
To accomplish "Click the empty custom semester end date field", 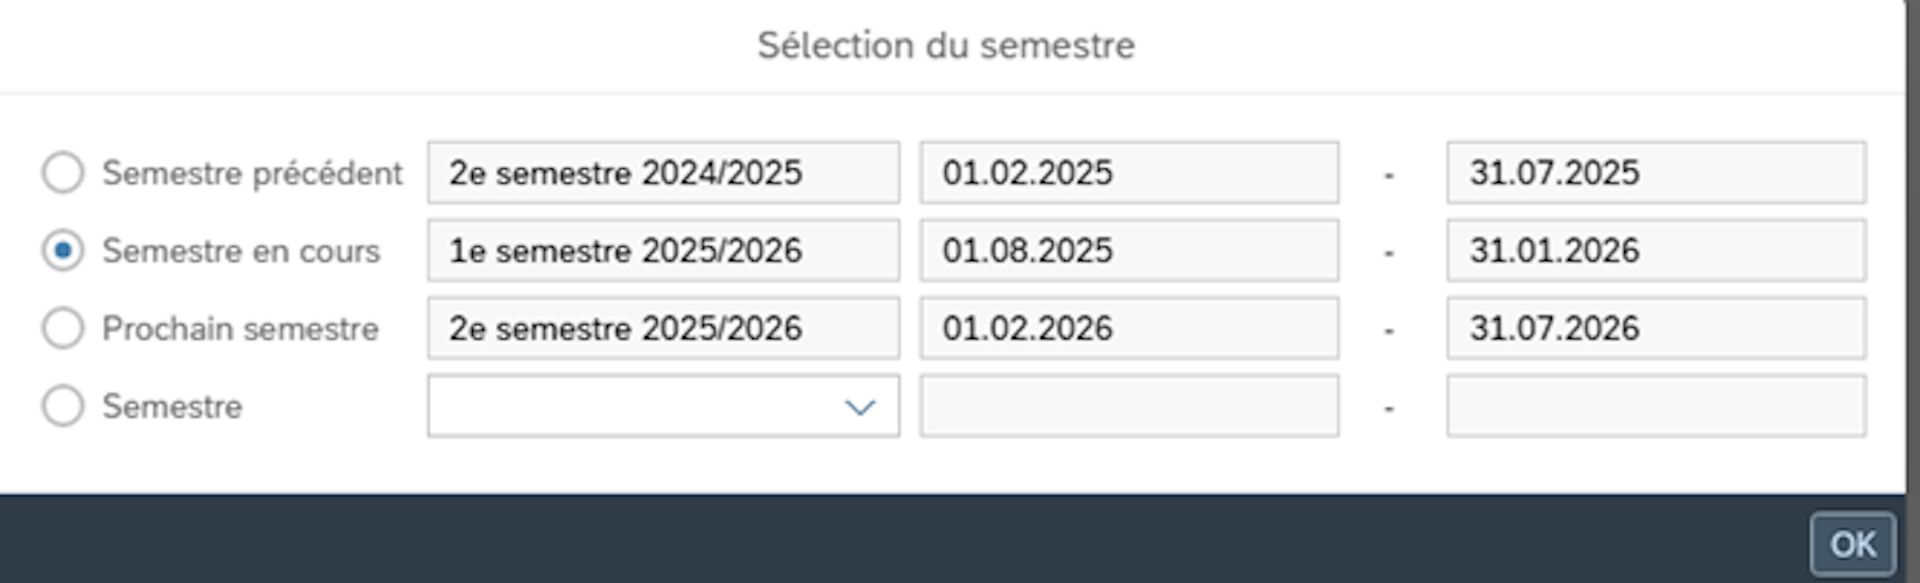I will [x=1656, y=406].
